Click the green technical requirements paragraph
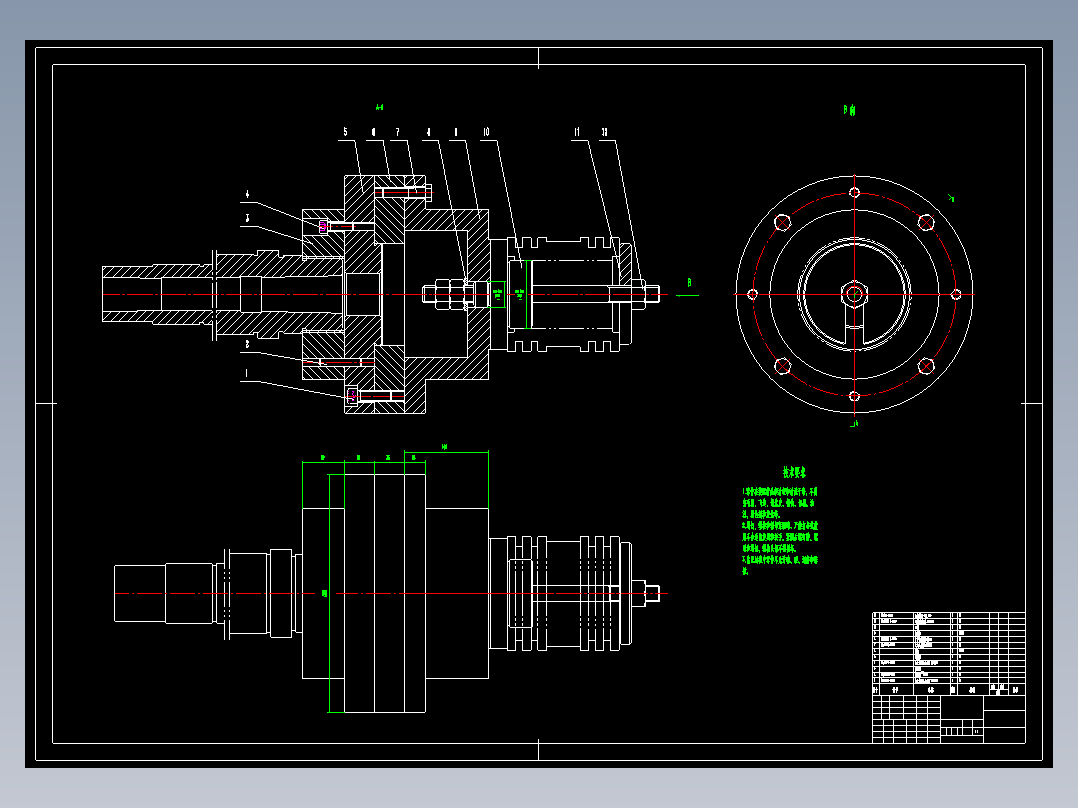1078x808 pixels. pos(780,531)
